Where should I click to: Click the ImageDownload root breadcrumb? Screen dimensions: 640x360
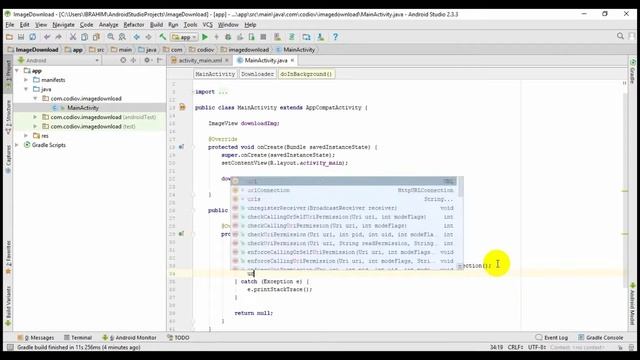point(33,50)
